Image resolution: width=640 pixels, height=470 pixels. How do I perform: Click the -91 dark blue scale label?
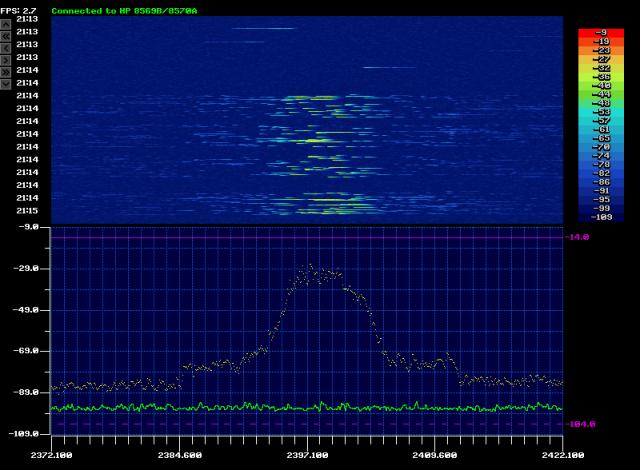coord(602,191)
